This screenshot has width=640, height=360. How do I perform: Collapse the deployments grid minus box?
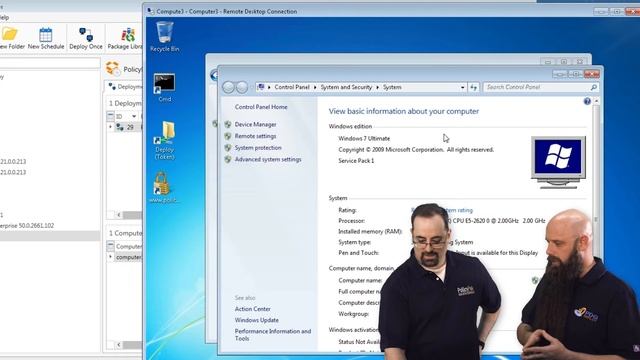click(x=110, y=116)
